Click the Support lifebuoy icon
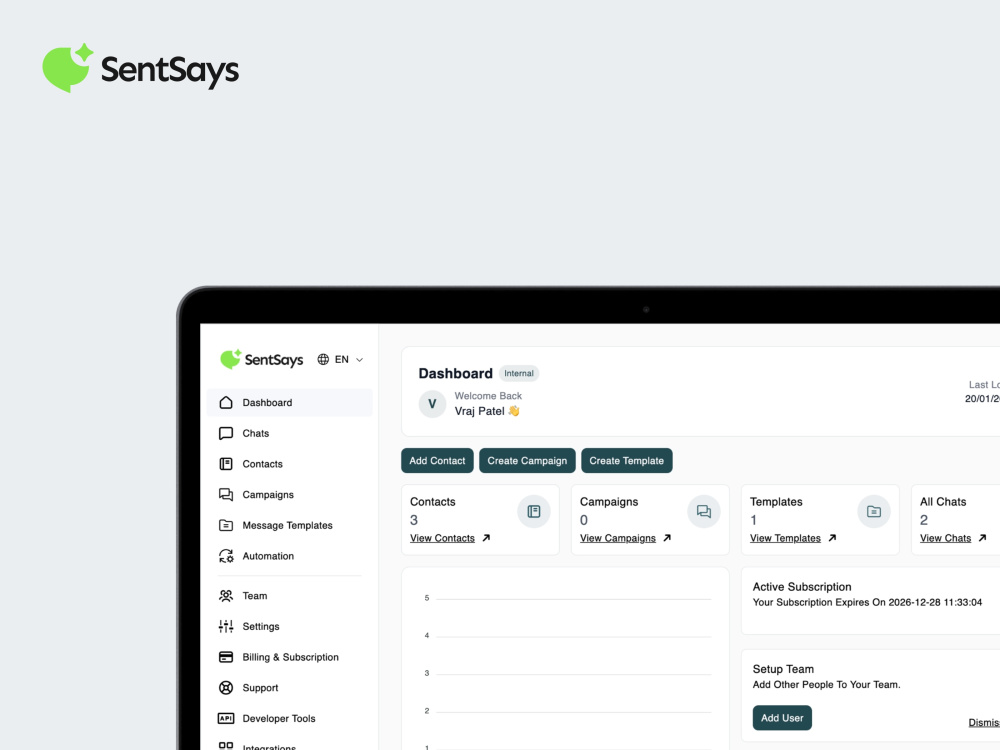Image resolution: width=1000 pixels, height=750 pixels. click(226, 688)
